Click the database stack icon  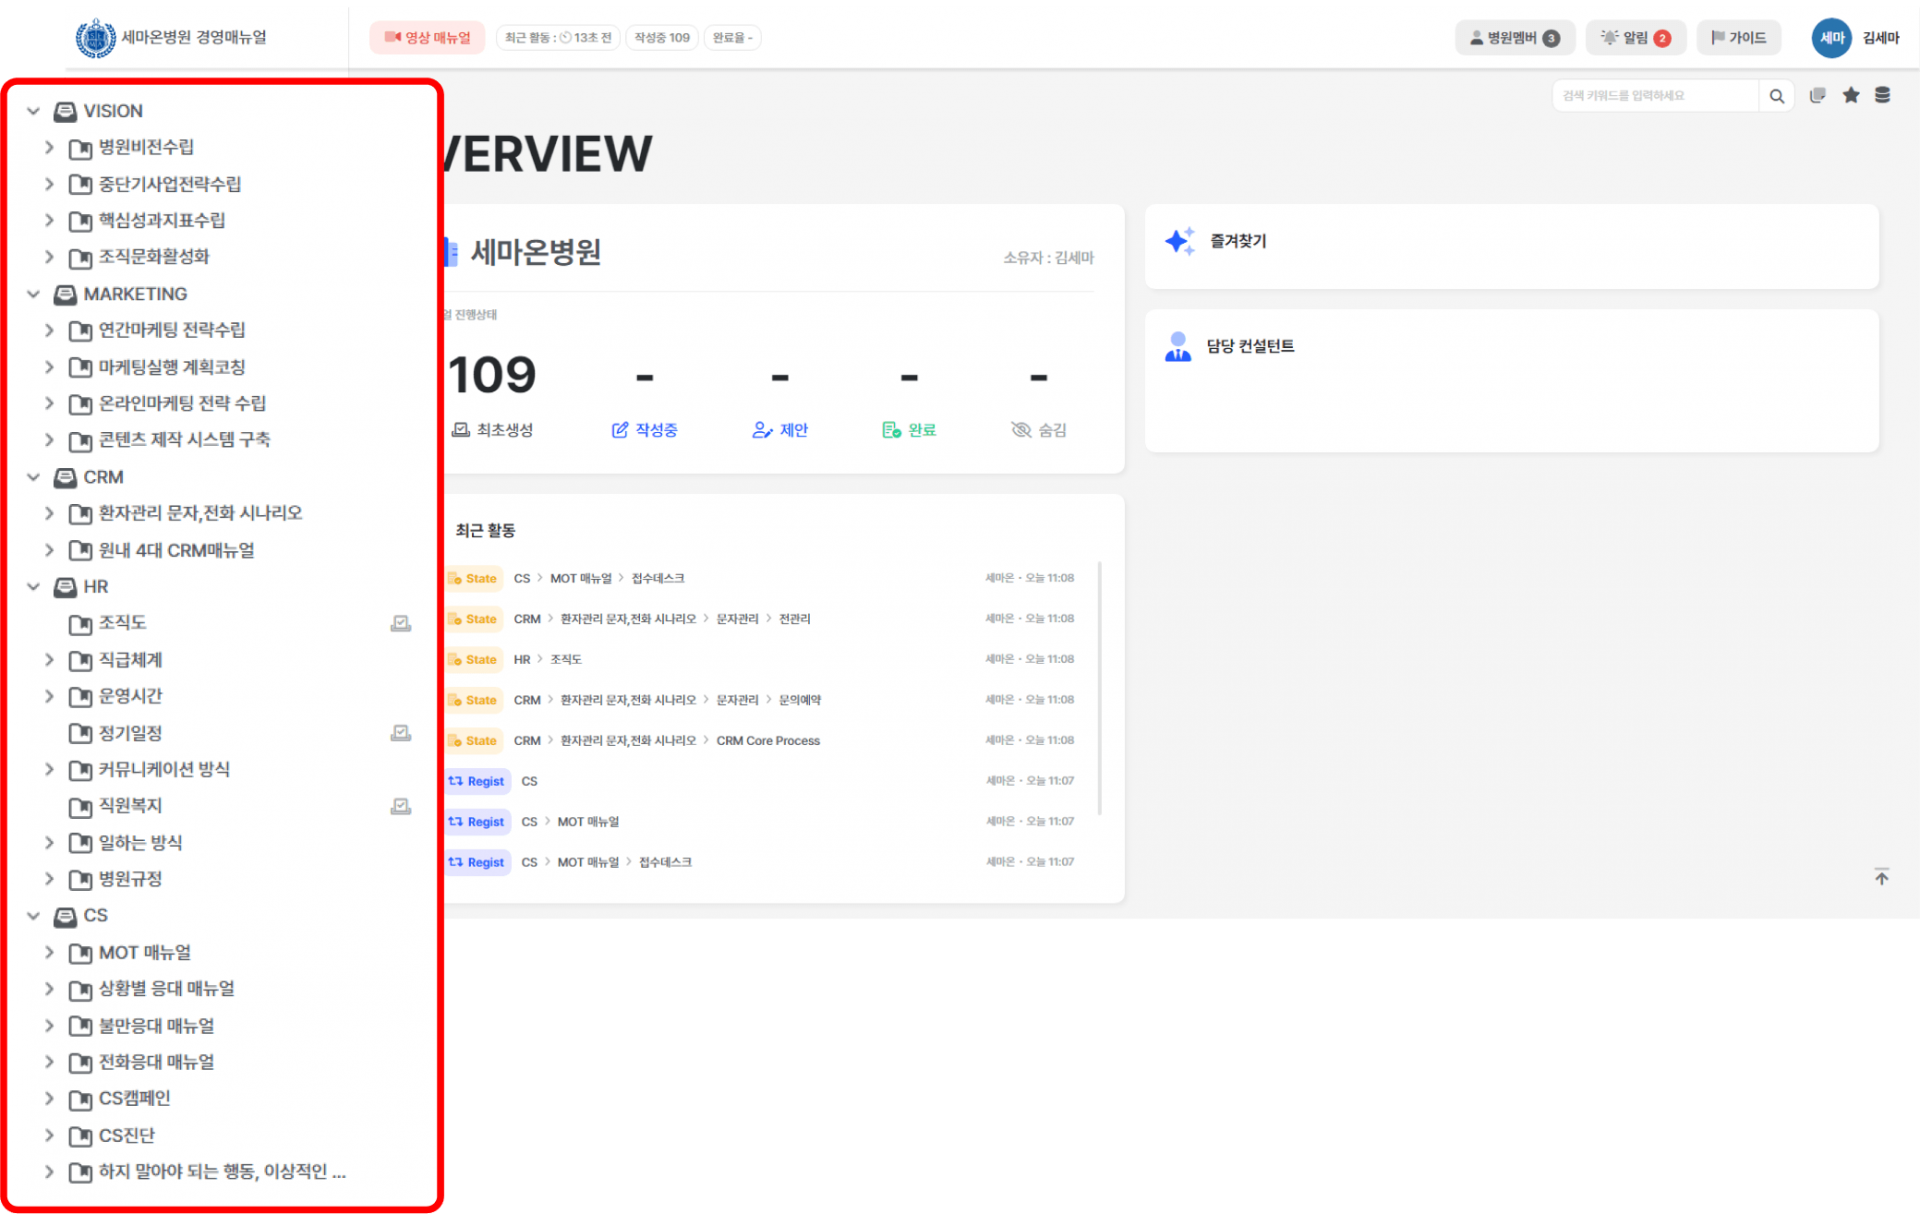(x=1882, y=95)
